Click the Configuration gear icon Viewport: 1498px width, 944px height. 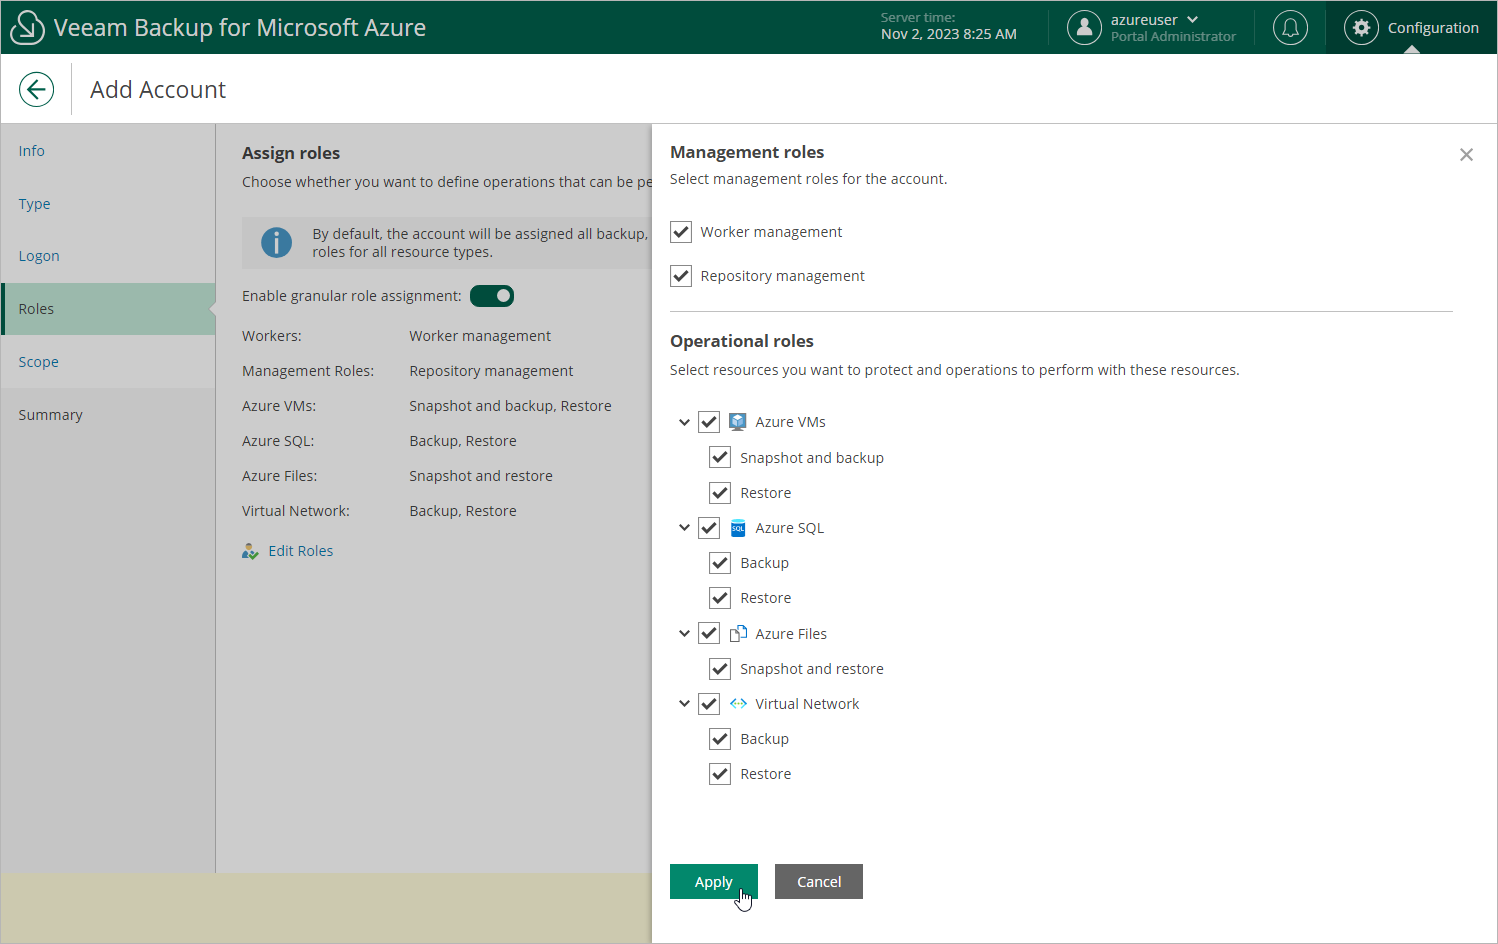[x=1361, y=27]
